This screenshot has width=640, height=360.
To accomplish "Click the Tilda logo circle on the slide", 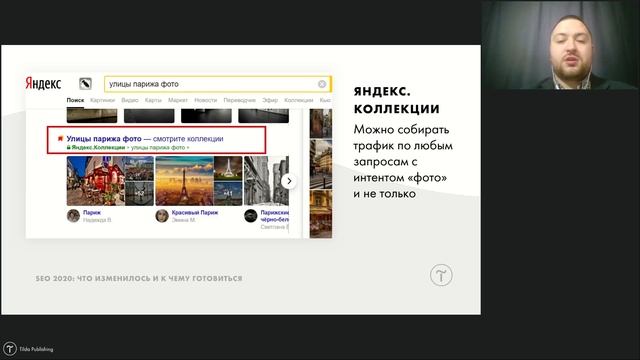I will tap(441, 275).
